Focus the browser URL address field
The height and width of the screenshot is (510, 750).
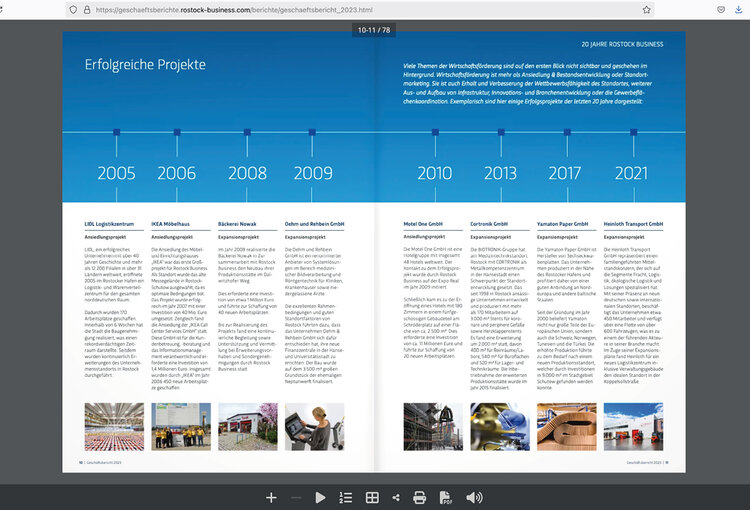pos(360,10)
